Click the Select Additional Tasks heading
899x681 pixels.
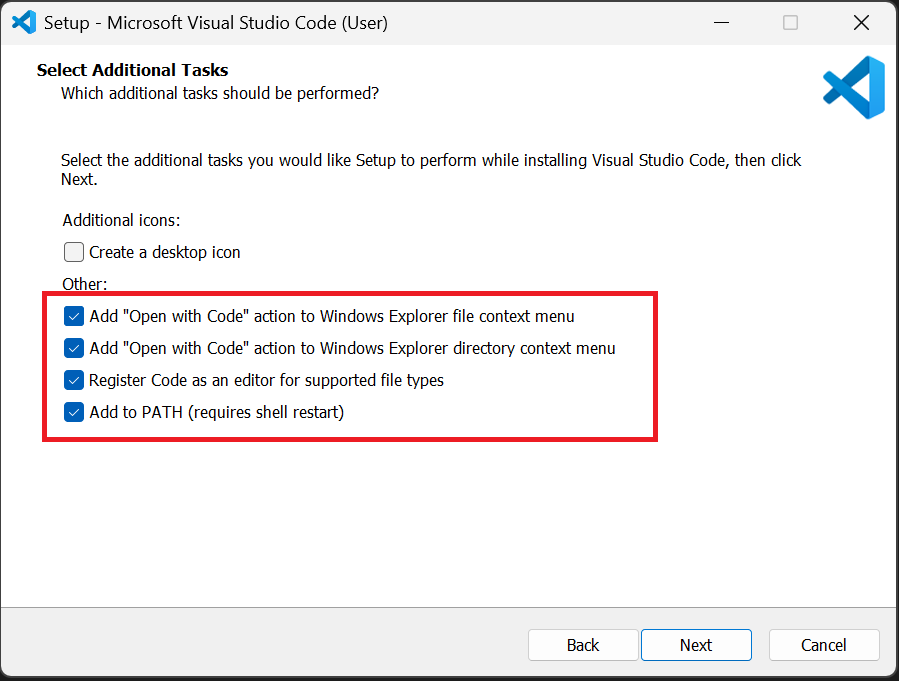(x=132, y=70)
